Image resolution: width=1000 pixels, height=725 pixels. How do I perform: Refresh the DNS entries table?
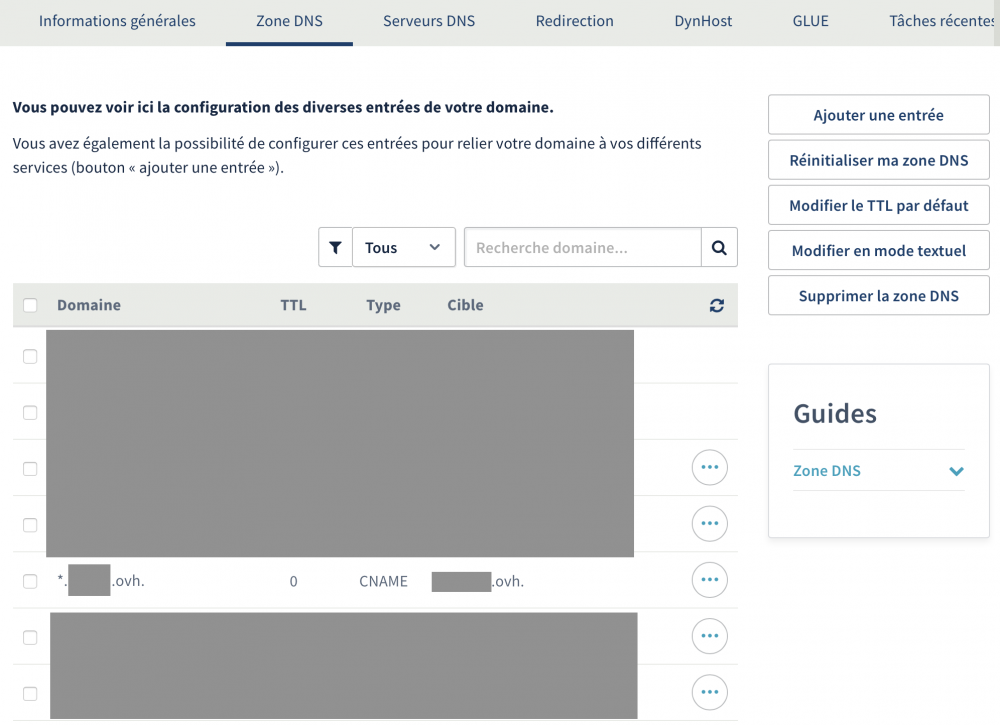[x=716, y=306]
